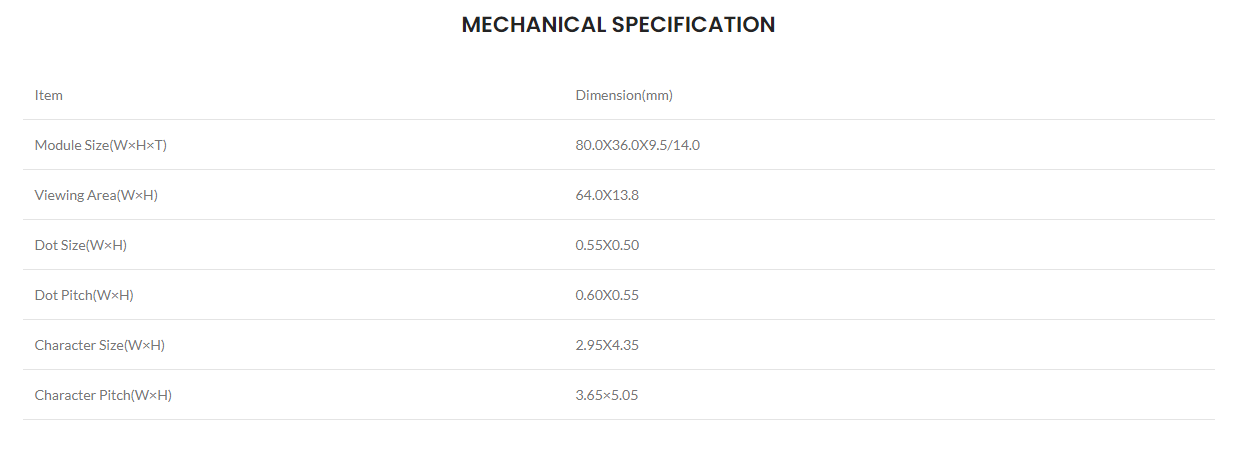Click the Character Pitch(W×H) label

(x=103, y=395)
